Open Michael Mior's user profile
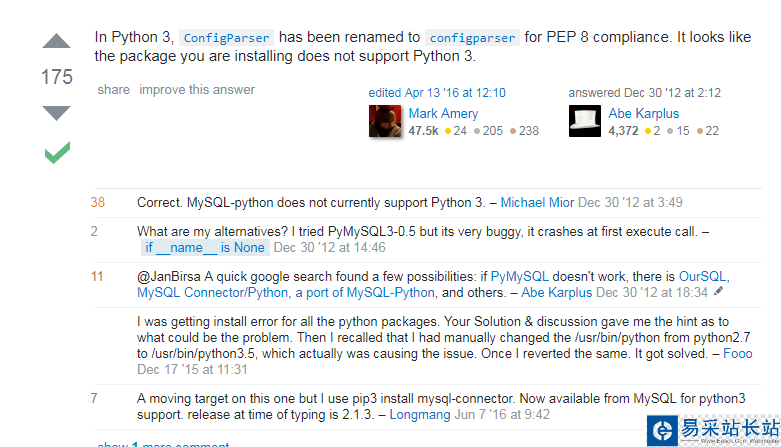This screenshot has width=781, height=447. [x=537, y=202]
